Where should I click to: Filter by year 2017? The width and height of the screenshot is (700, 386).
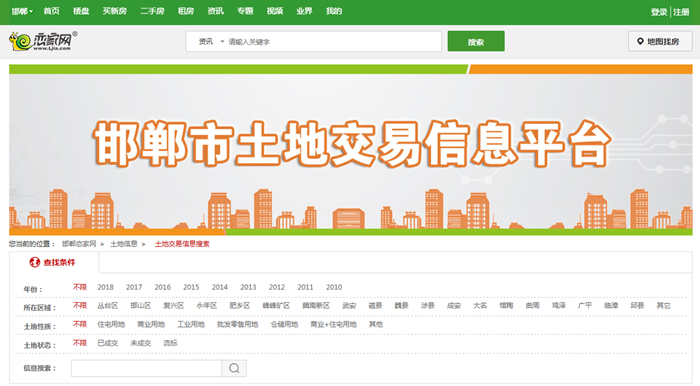click(134, 287)
